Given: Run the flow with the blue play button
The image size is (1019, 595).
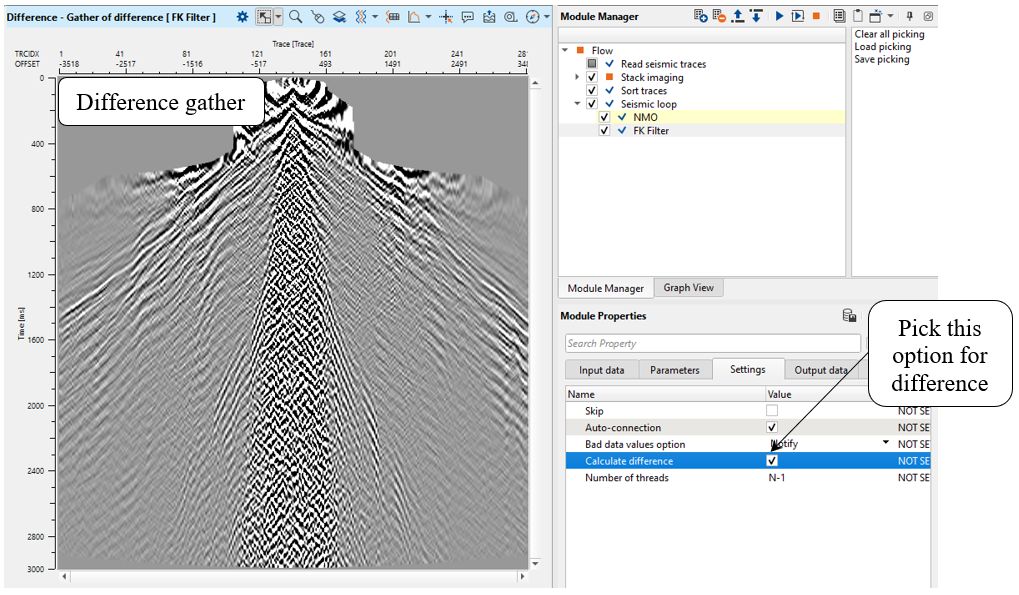Looking at the screenshot, I should tap(780, 17).
